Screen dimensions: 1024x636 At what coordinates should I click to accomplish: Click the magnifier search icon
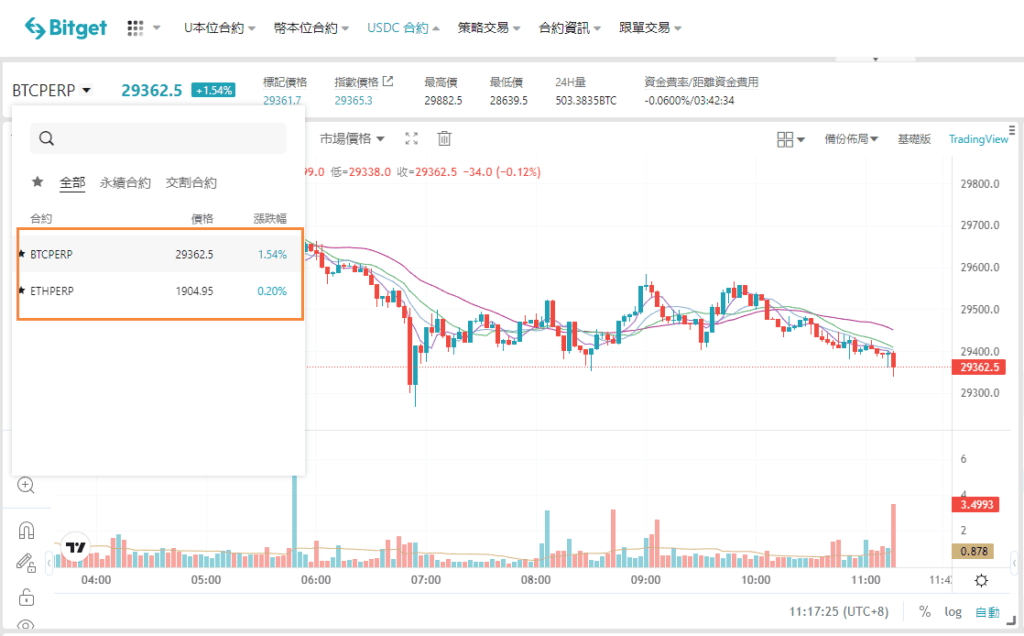point(46,138)
